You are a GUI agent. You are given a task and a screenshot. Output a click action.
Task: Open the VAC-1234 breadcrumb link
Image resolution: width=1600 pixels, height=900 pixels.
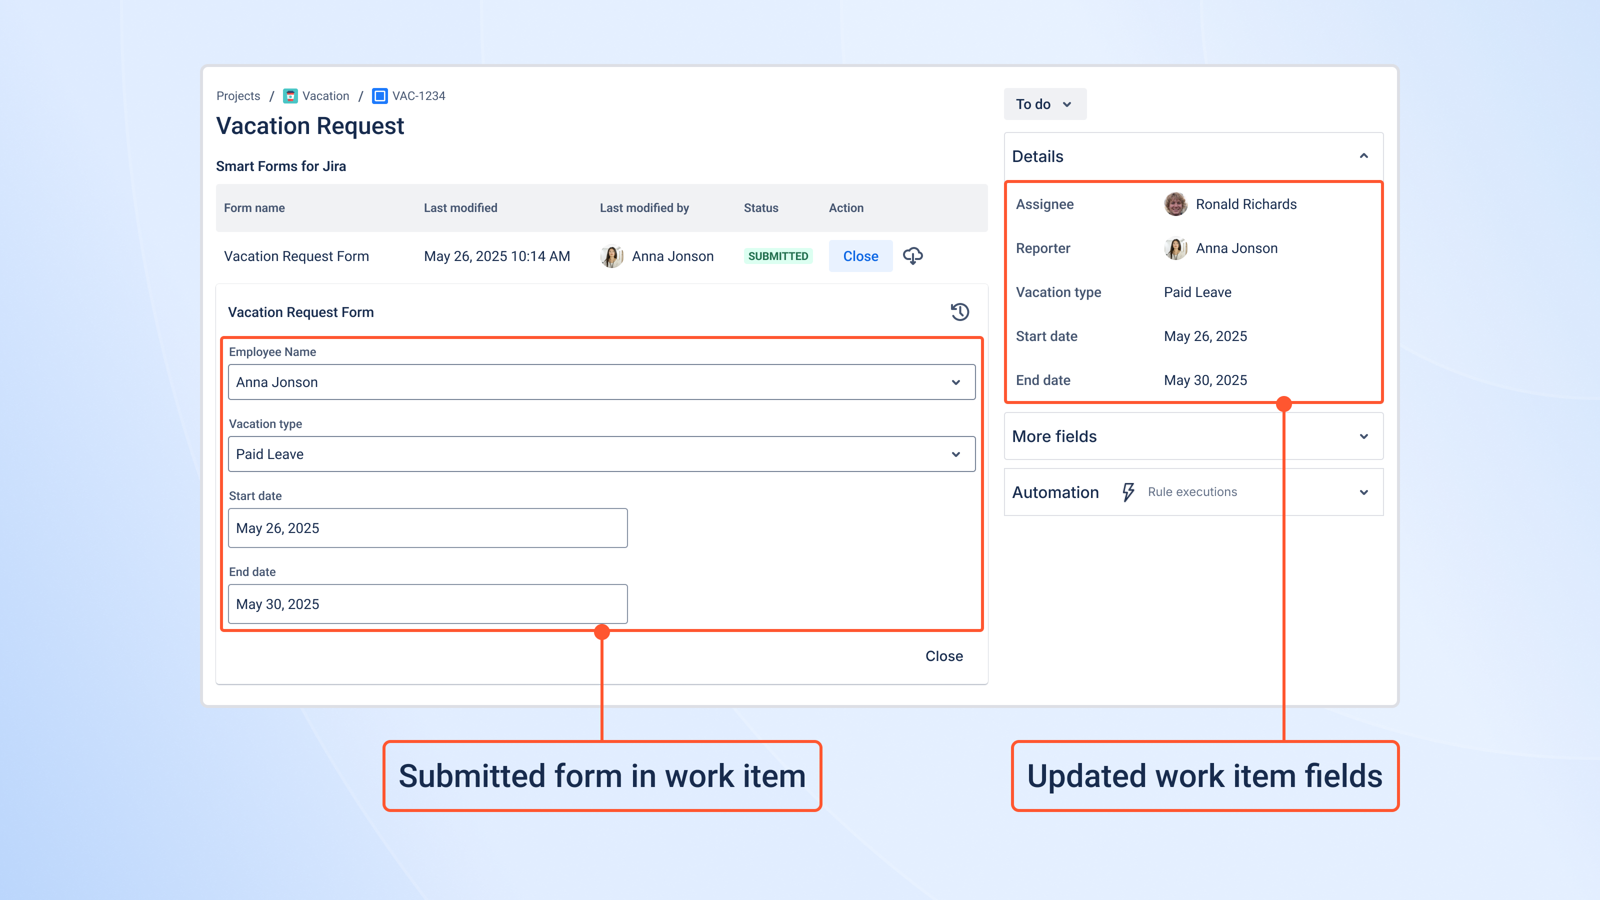(x=419, y=96)
